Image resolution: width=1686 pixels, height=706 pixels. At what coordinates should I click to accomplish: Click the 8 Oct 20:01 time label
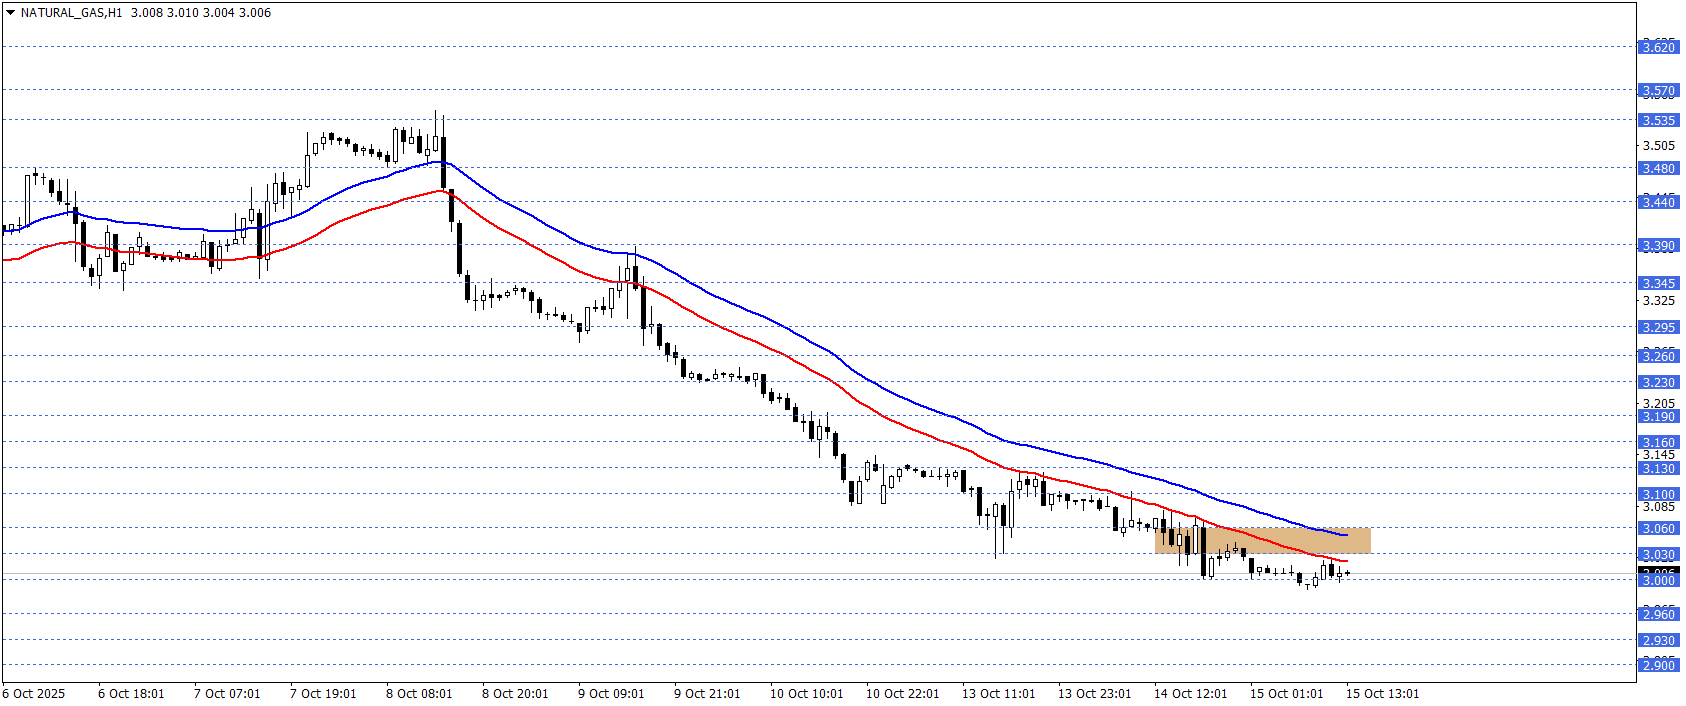click(515, 694)
